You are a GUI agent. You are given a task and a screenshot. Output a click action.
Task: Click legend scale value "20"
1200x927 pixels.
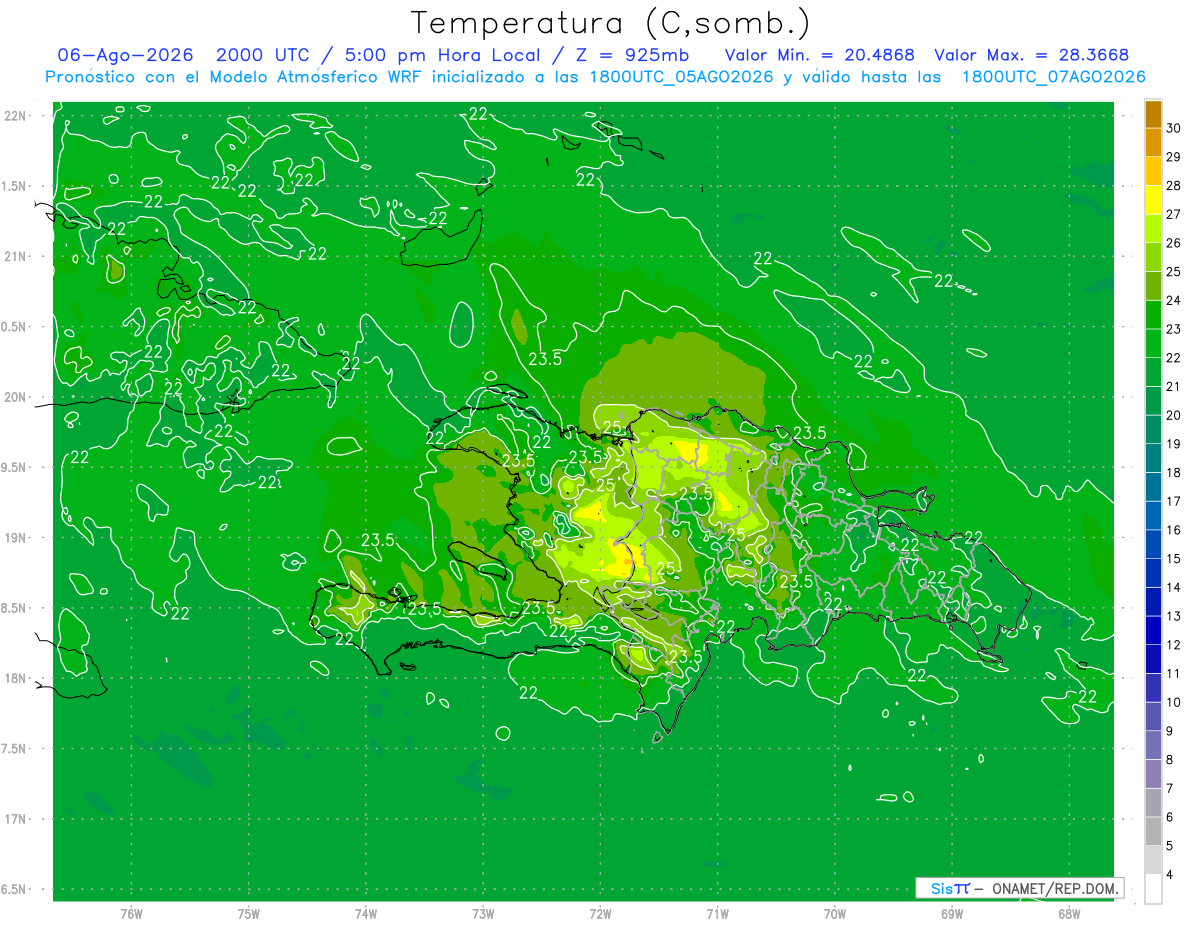point(1173,415)
